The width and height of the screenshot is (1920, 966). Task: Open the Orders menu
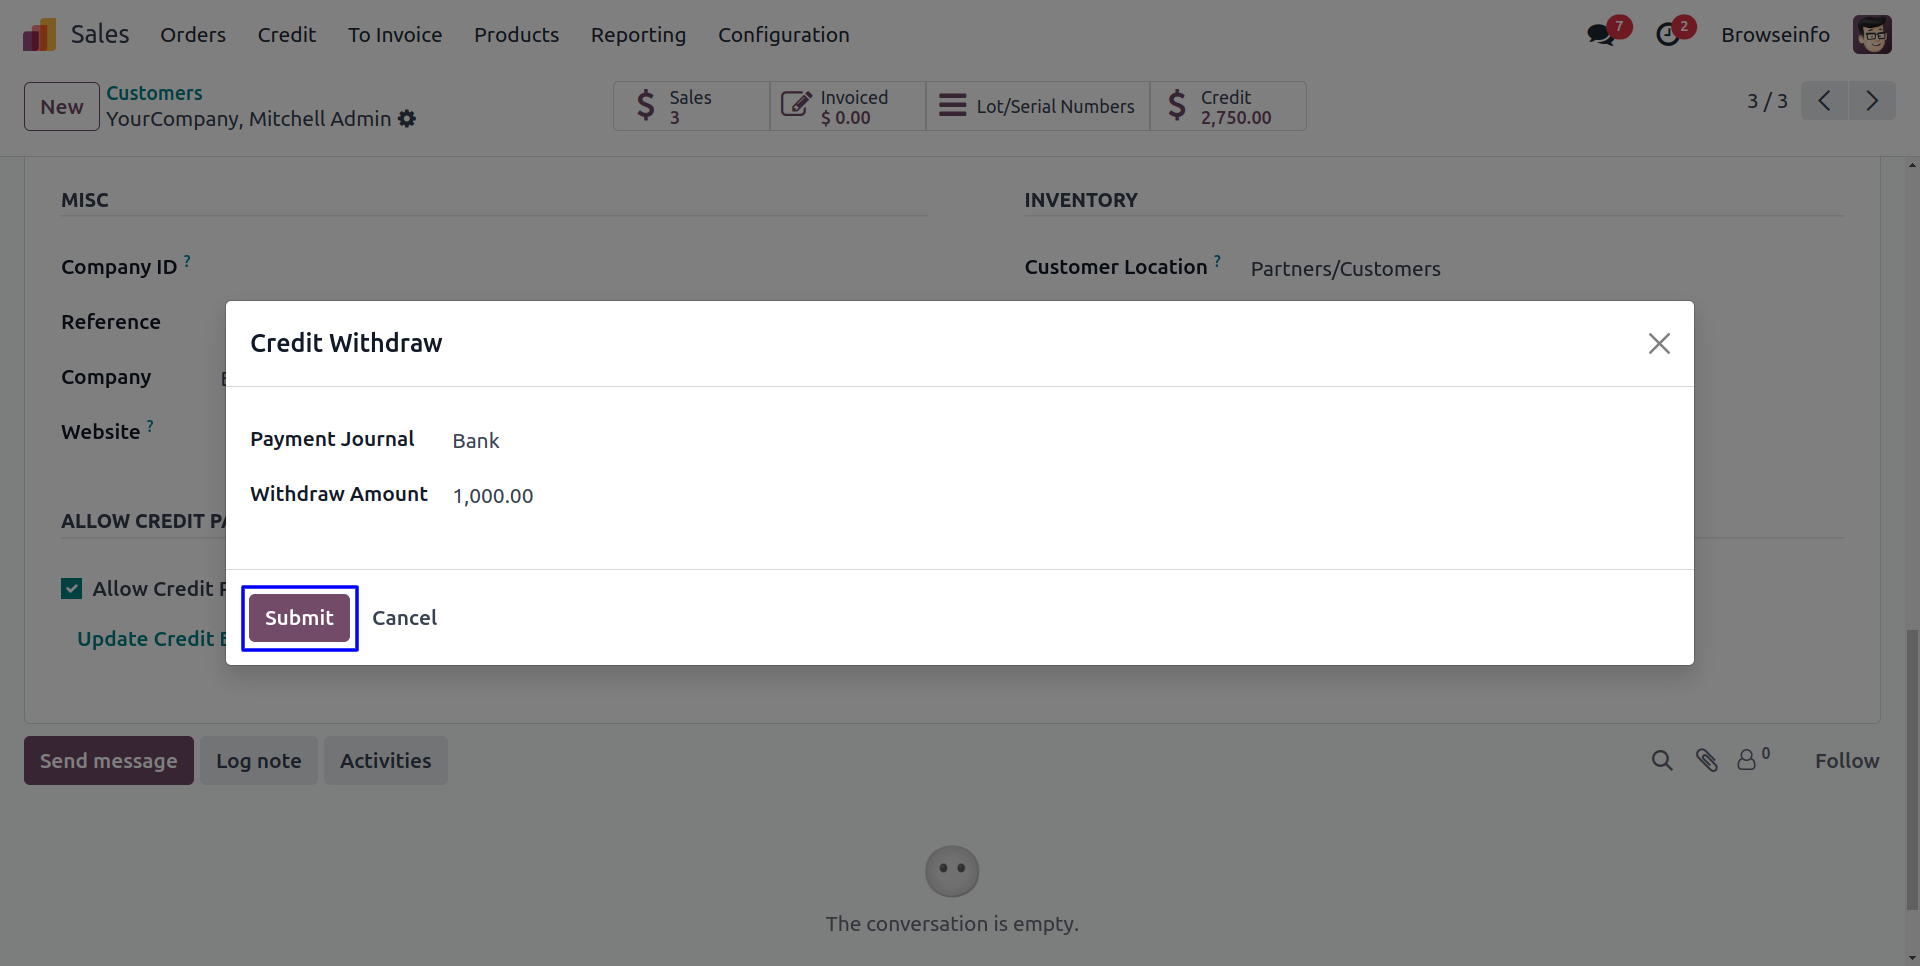[193, 35]
